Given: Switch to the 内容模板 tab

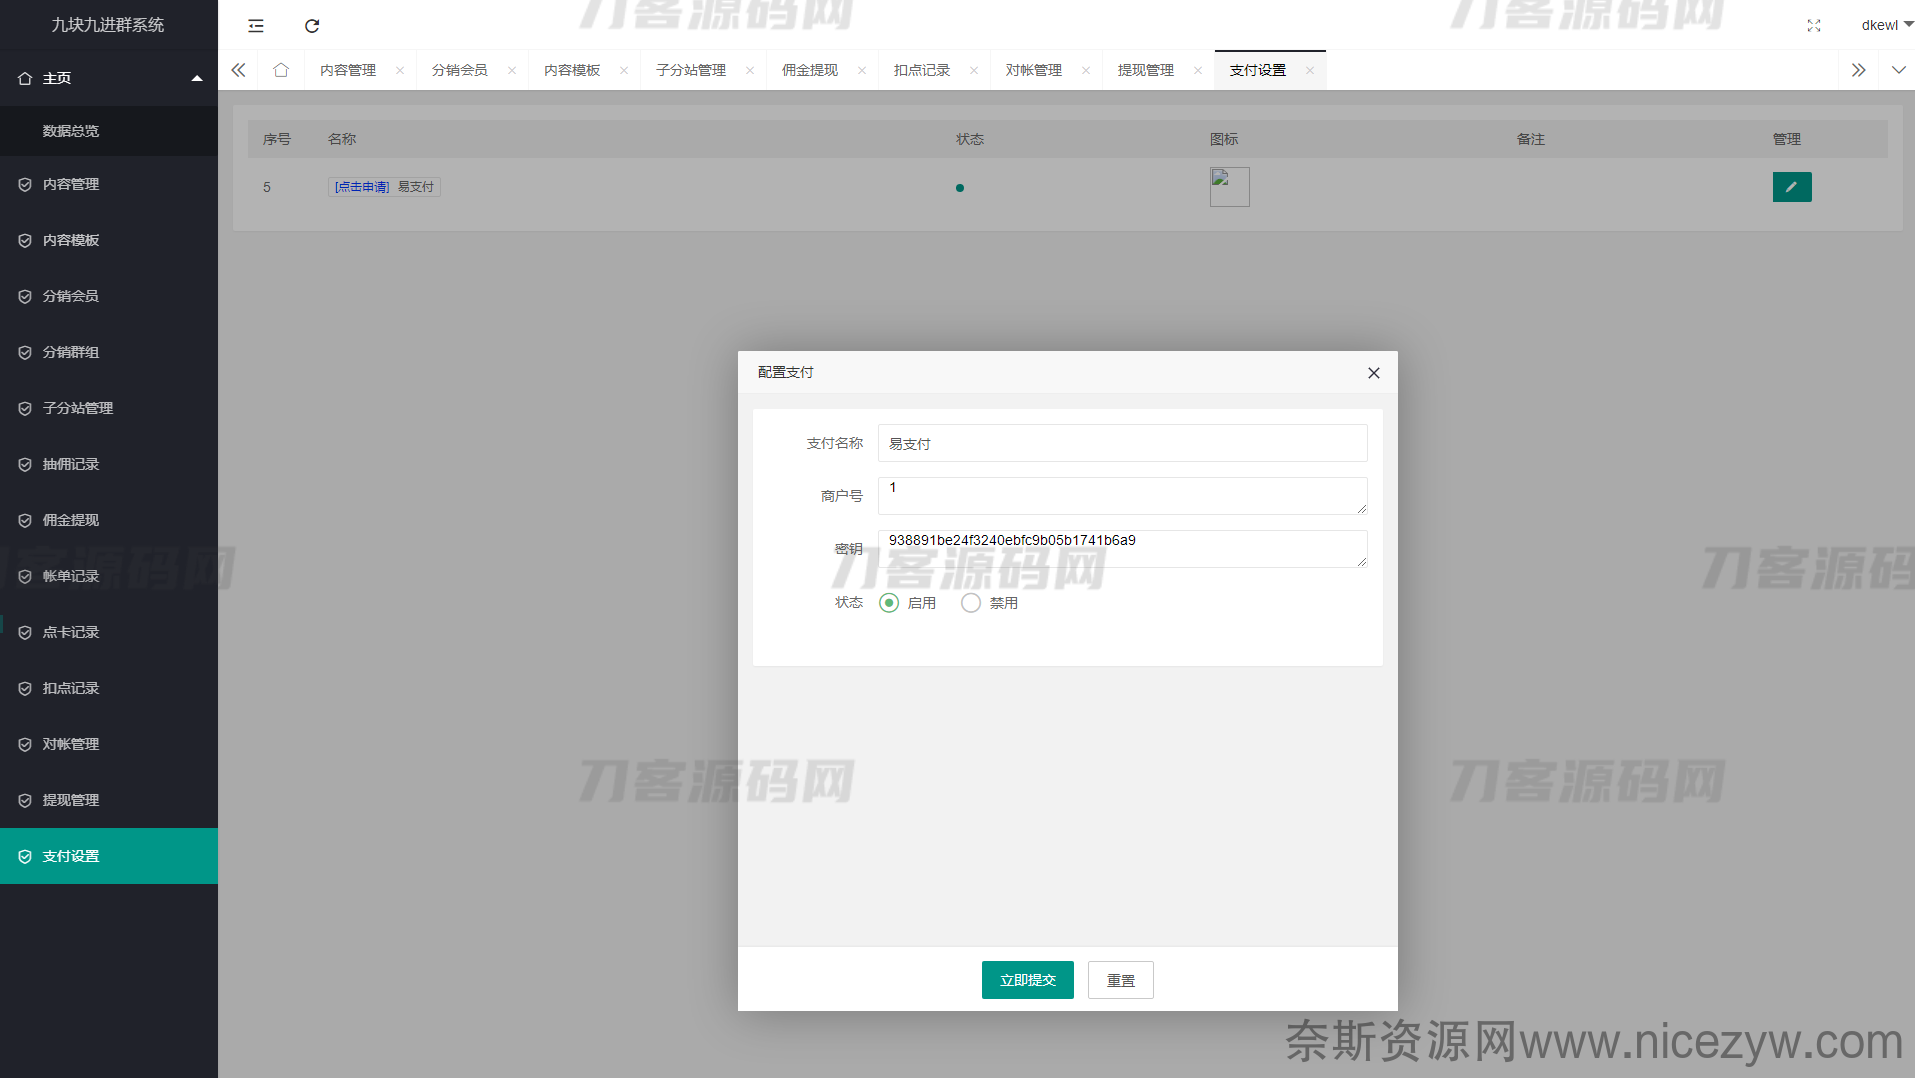Looking at the screenshot, I should (x=572, y=70).
